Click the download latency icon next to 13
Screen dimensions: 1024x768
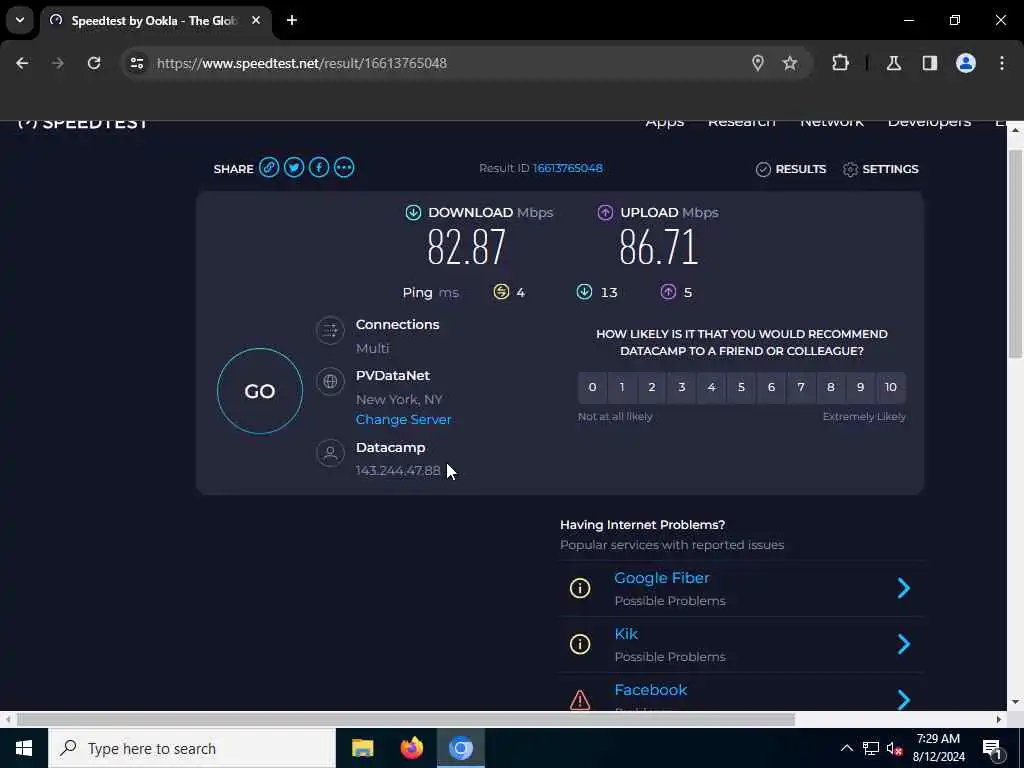pos(584,291)
